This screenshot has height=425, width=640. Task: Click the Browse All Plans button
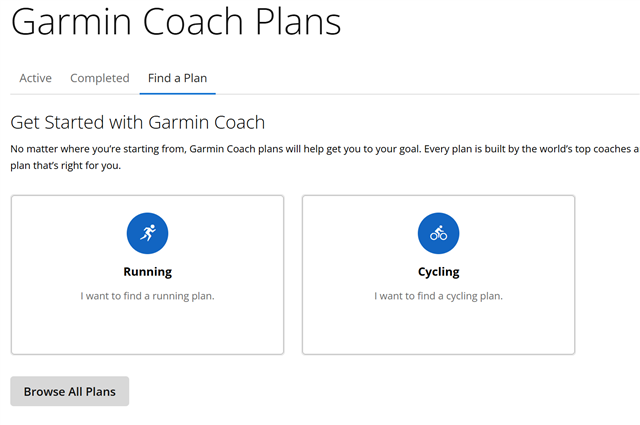pyautogui.click(x=70, y=391)
